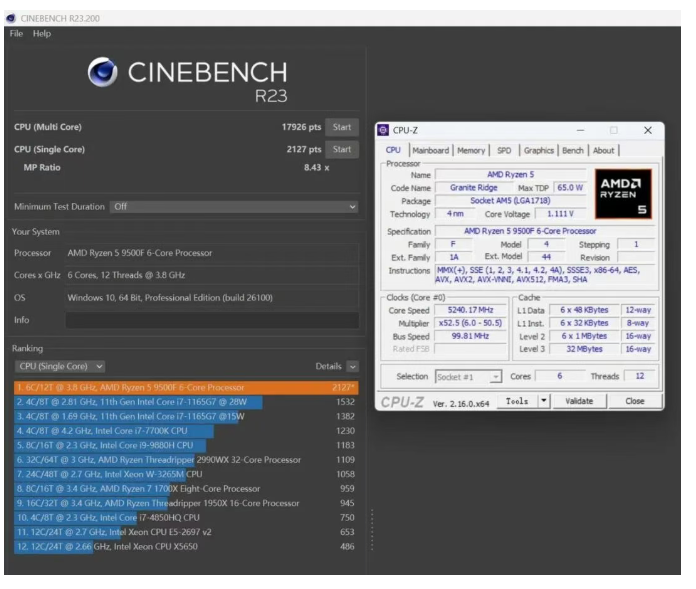Click the L1 Data value 6 x 48 KBytes
Viewport: 696px width, 589px height.
(584, 310)
